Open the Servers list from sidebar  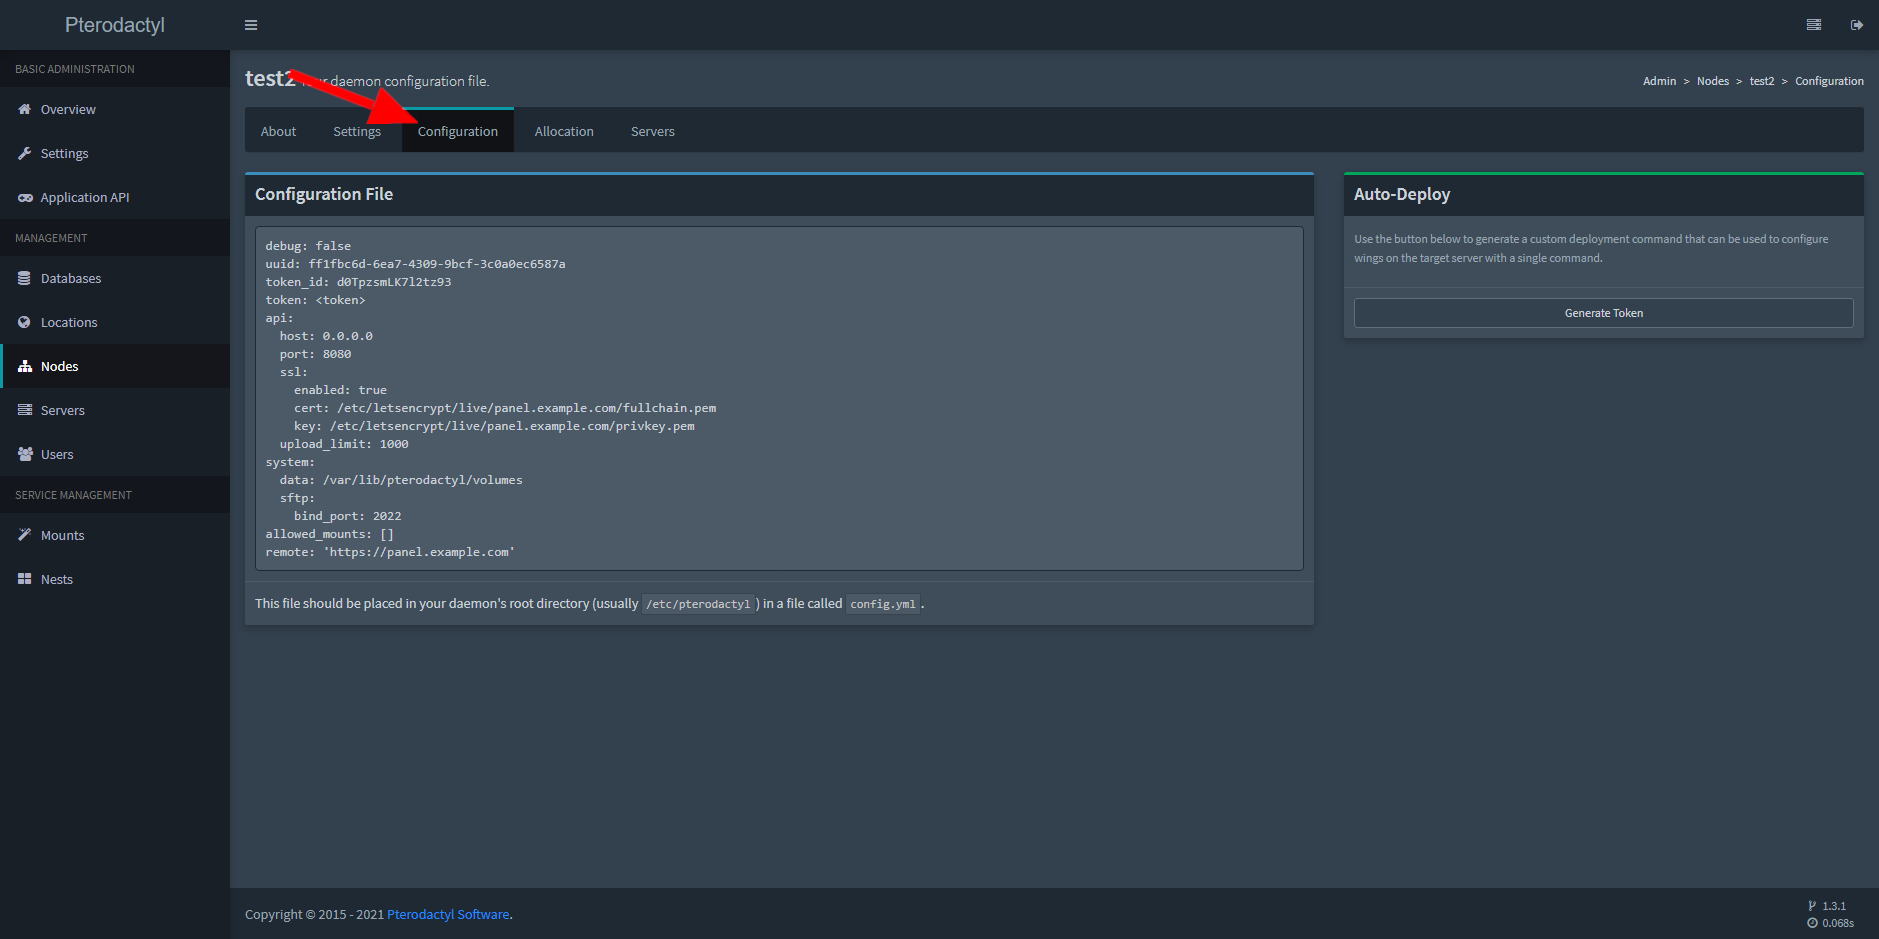[24, 410]
